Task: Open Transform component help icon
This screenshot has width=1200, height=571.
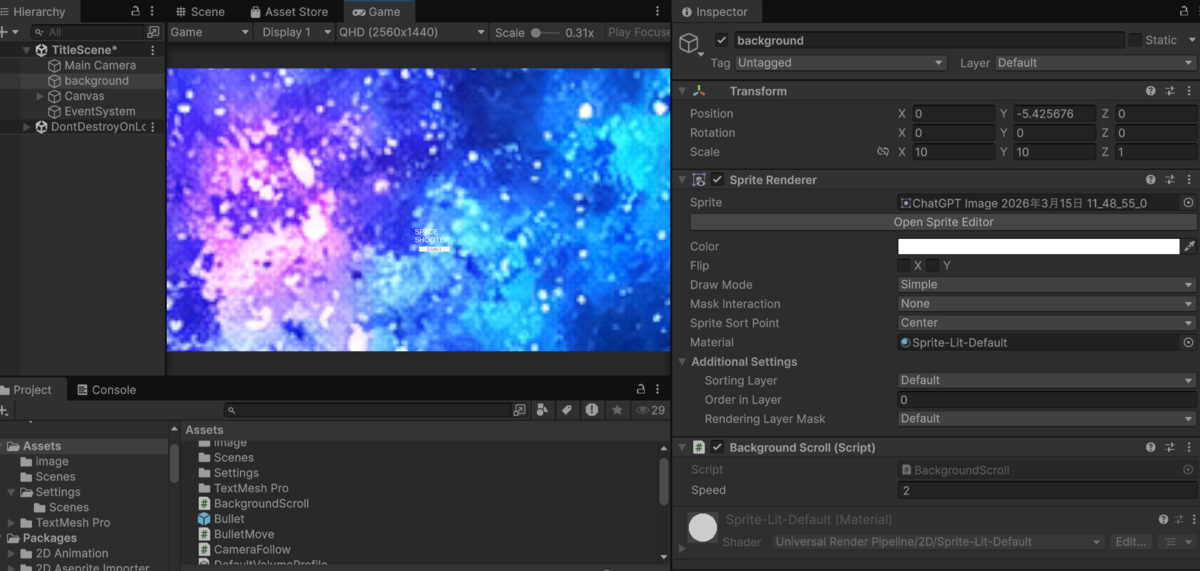Action: [1151, 91]
